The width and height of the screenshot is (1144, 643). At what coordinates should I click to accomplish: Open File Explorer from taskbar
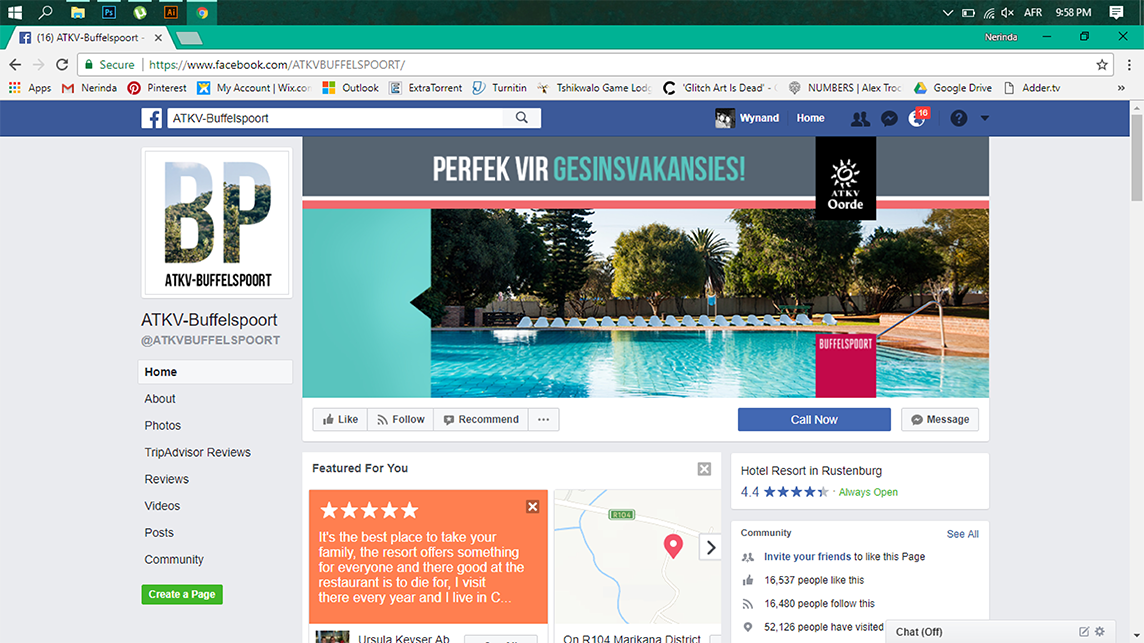pos(77,12)
